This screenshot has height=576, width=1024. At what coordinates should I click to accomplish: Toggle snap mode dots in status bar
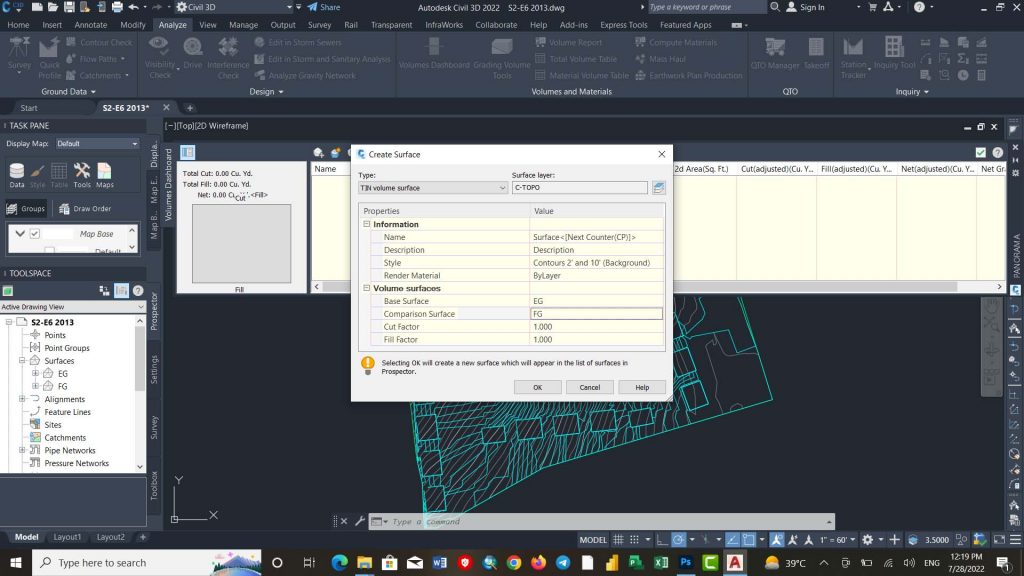634,539
